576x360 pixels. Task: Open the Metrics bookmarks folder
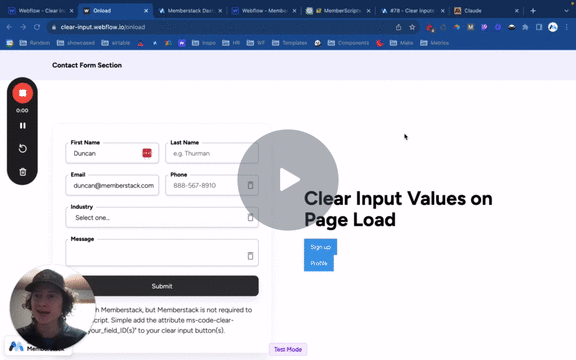(435, 43)
